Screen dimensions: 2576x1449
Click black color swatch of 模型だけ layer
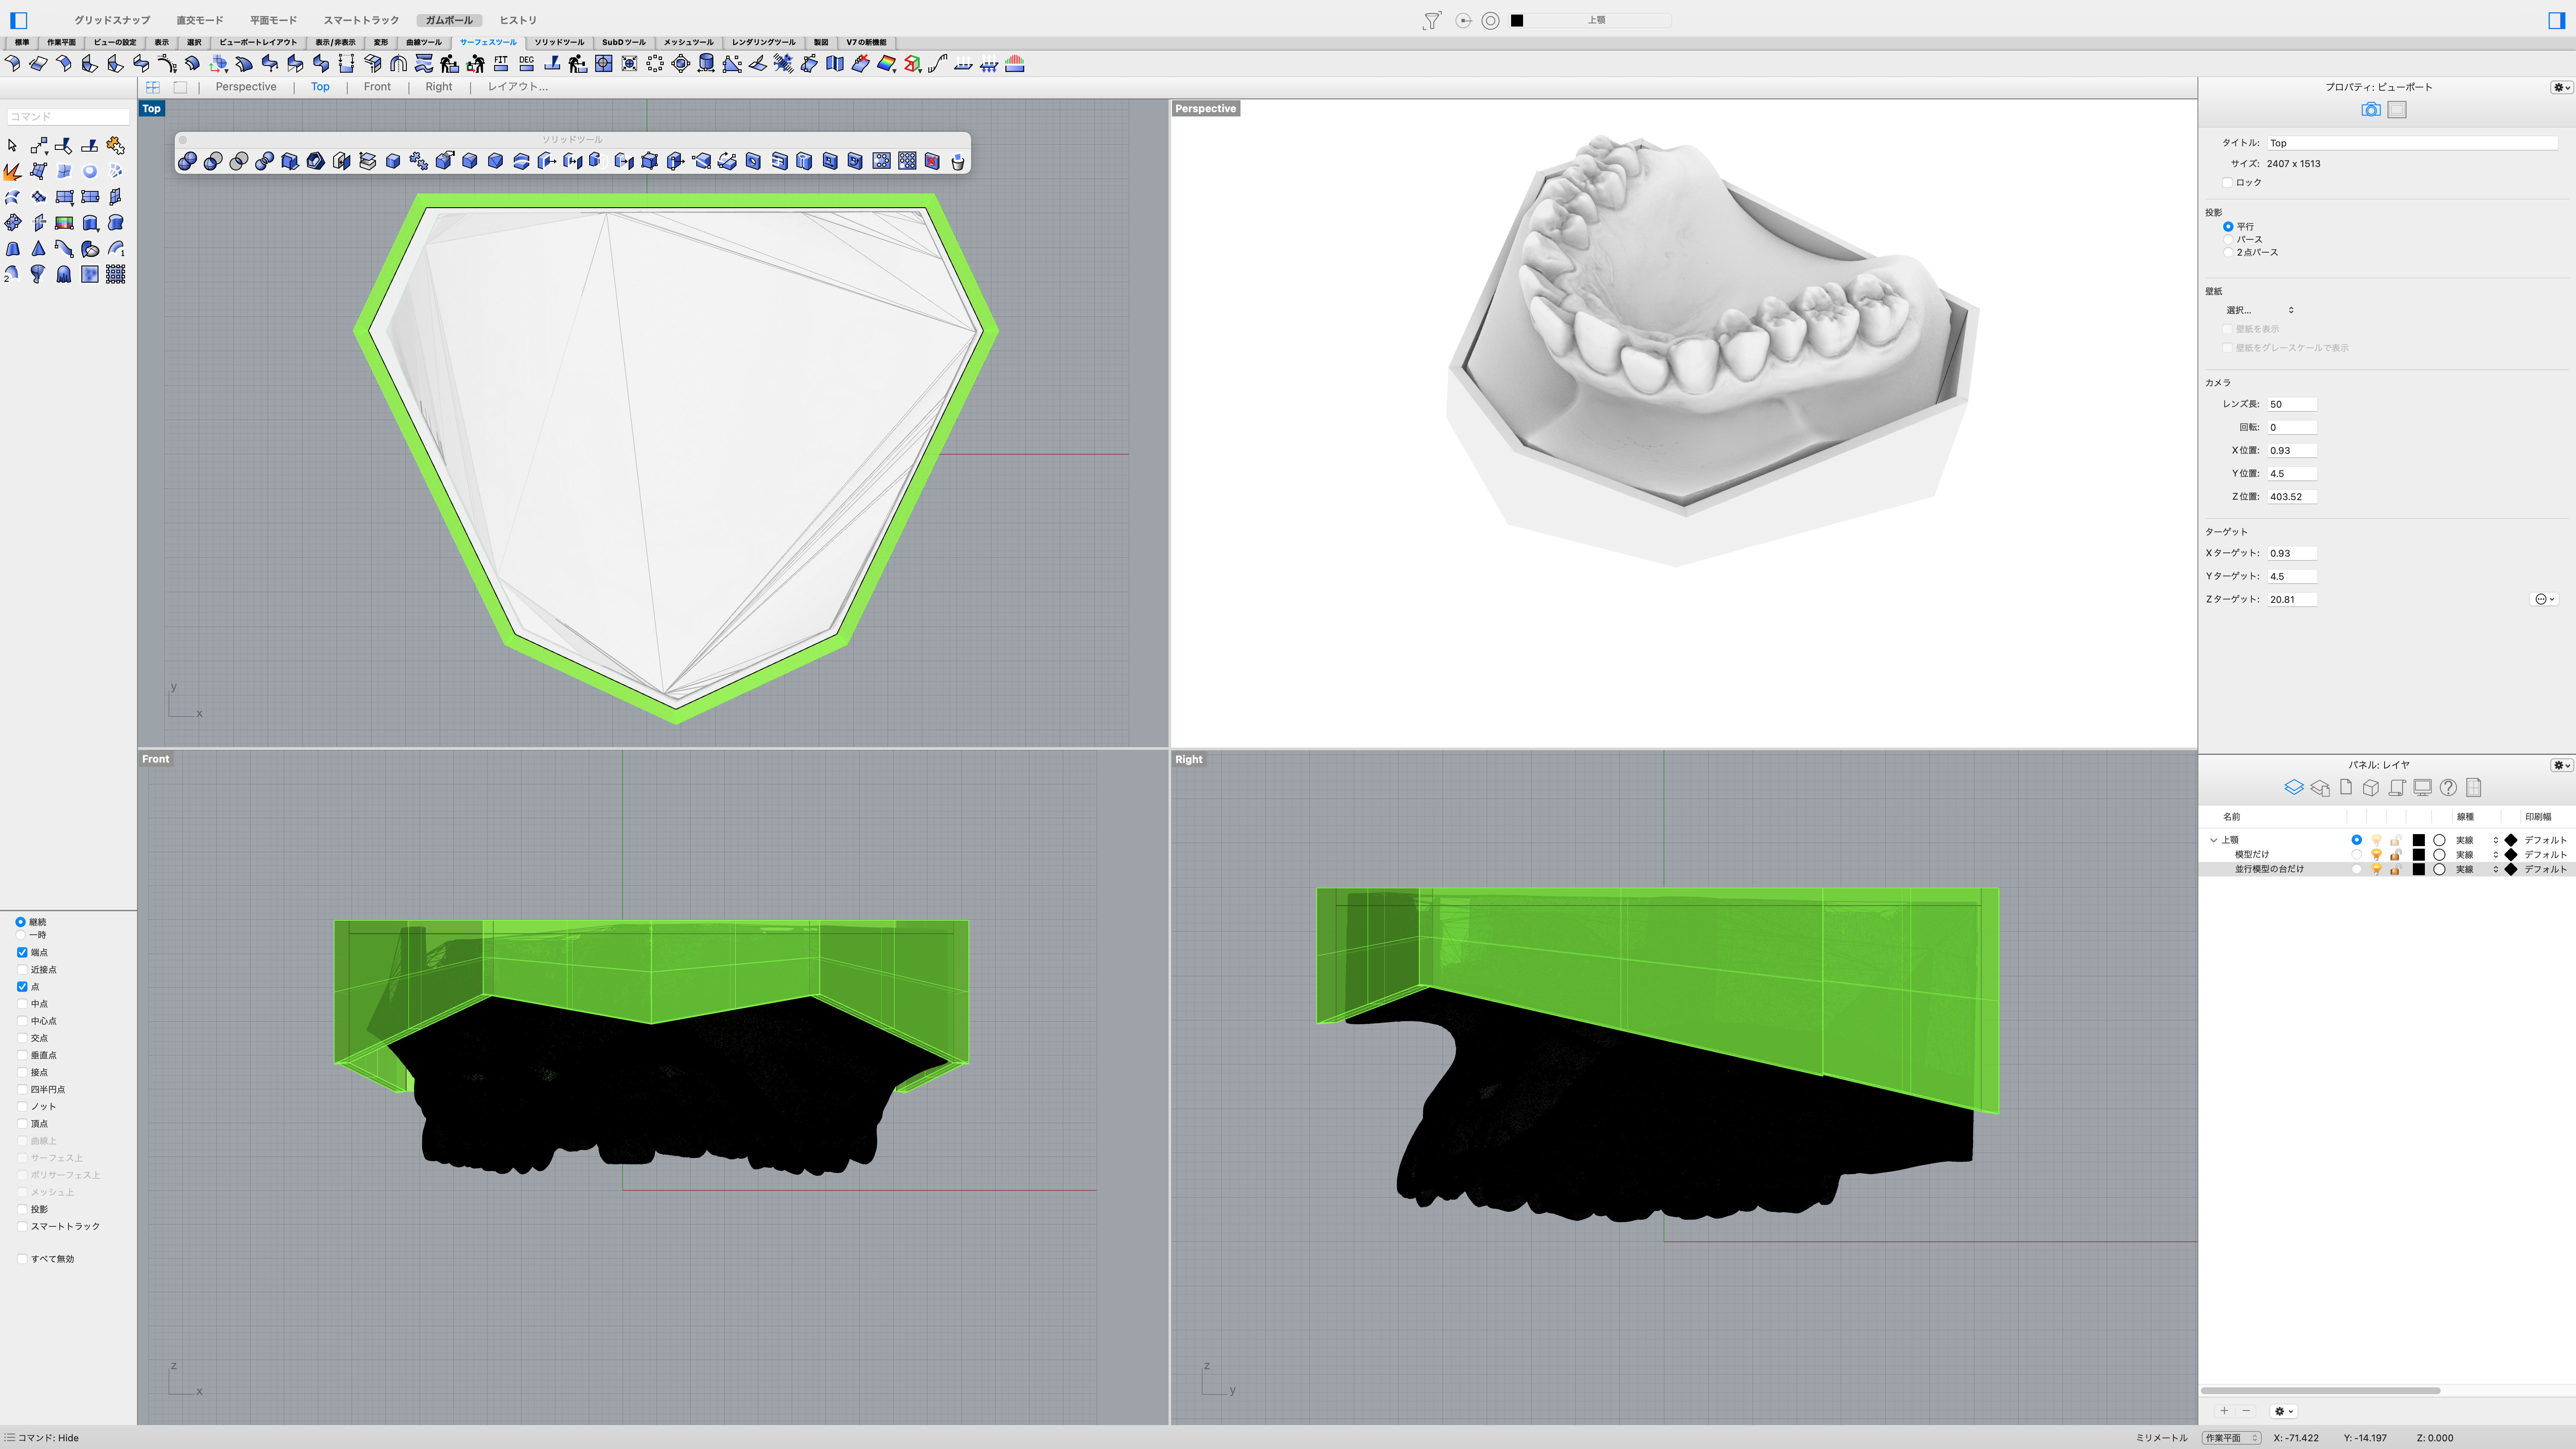(x=2418, y=855)
